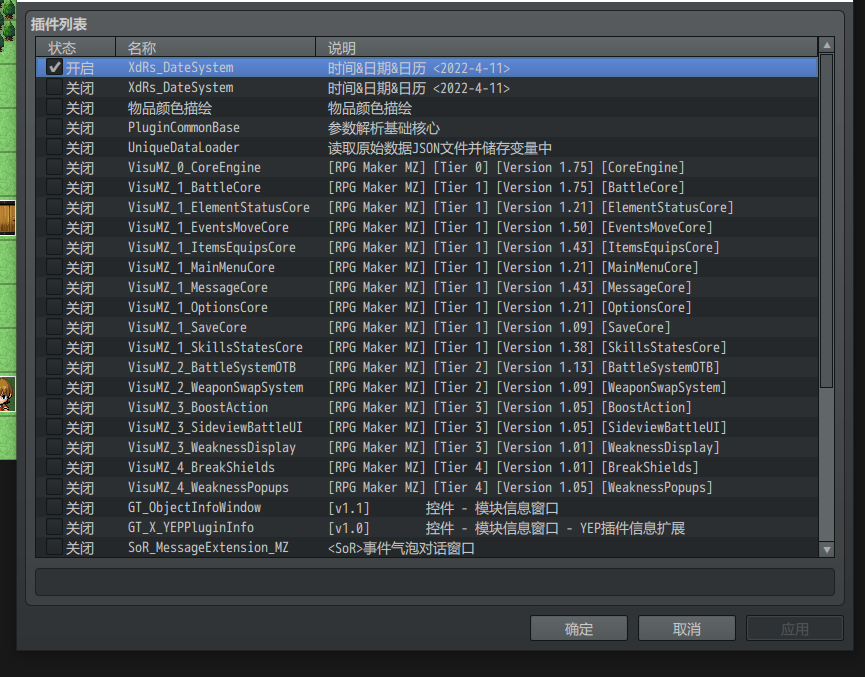The width and height of the screenshot is (865, 677).
Task: Select the 物品颜色描绘 plugin row
Action: 427,108
